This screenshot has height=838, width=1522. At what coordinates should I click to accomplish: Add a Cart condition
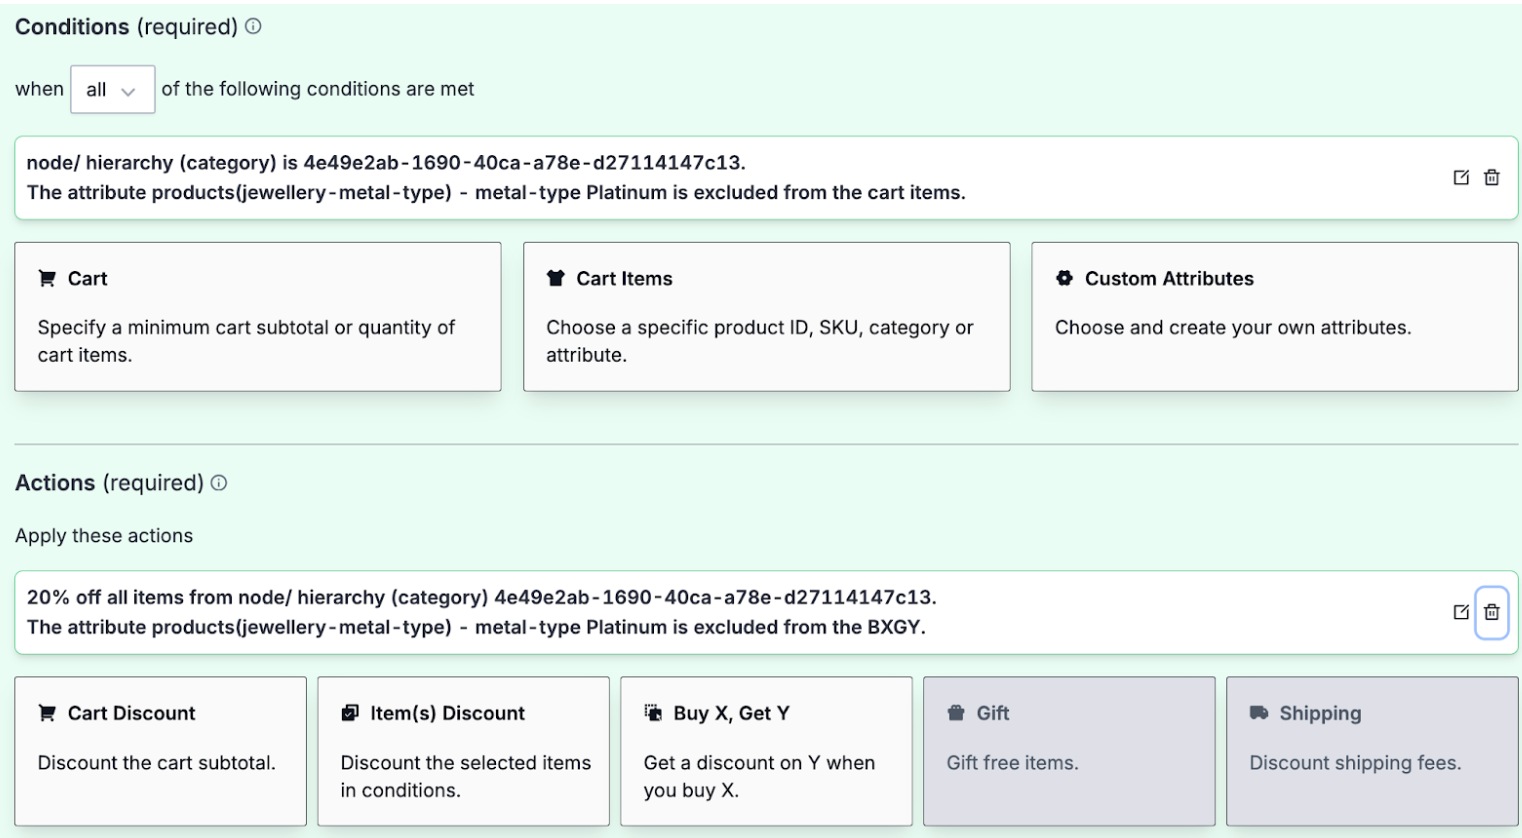click(x=257, y=316)
